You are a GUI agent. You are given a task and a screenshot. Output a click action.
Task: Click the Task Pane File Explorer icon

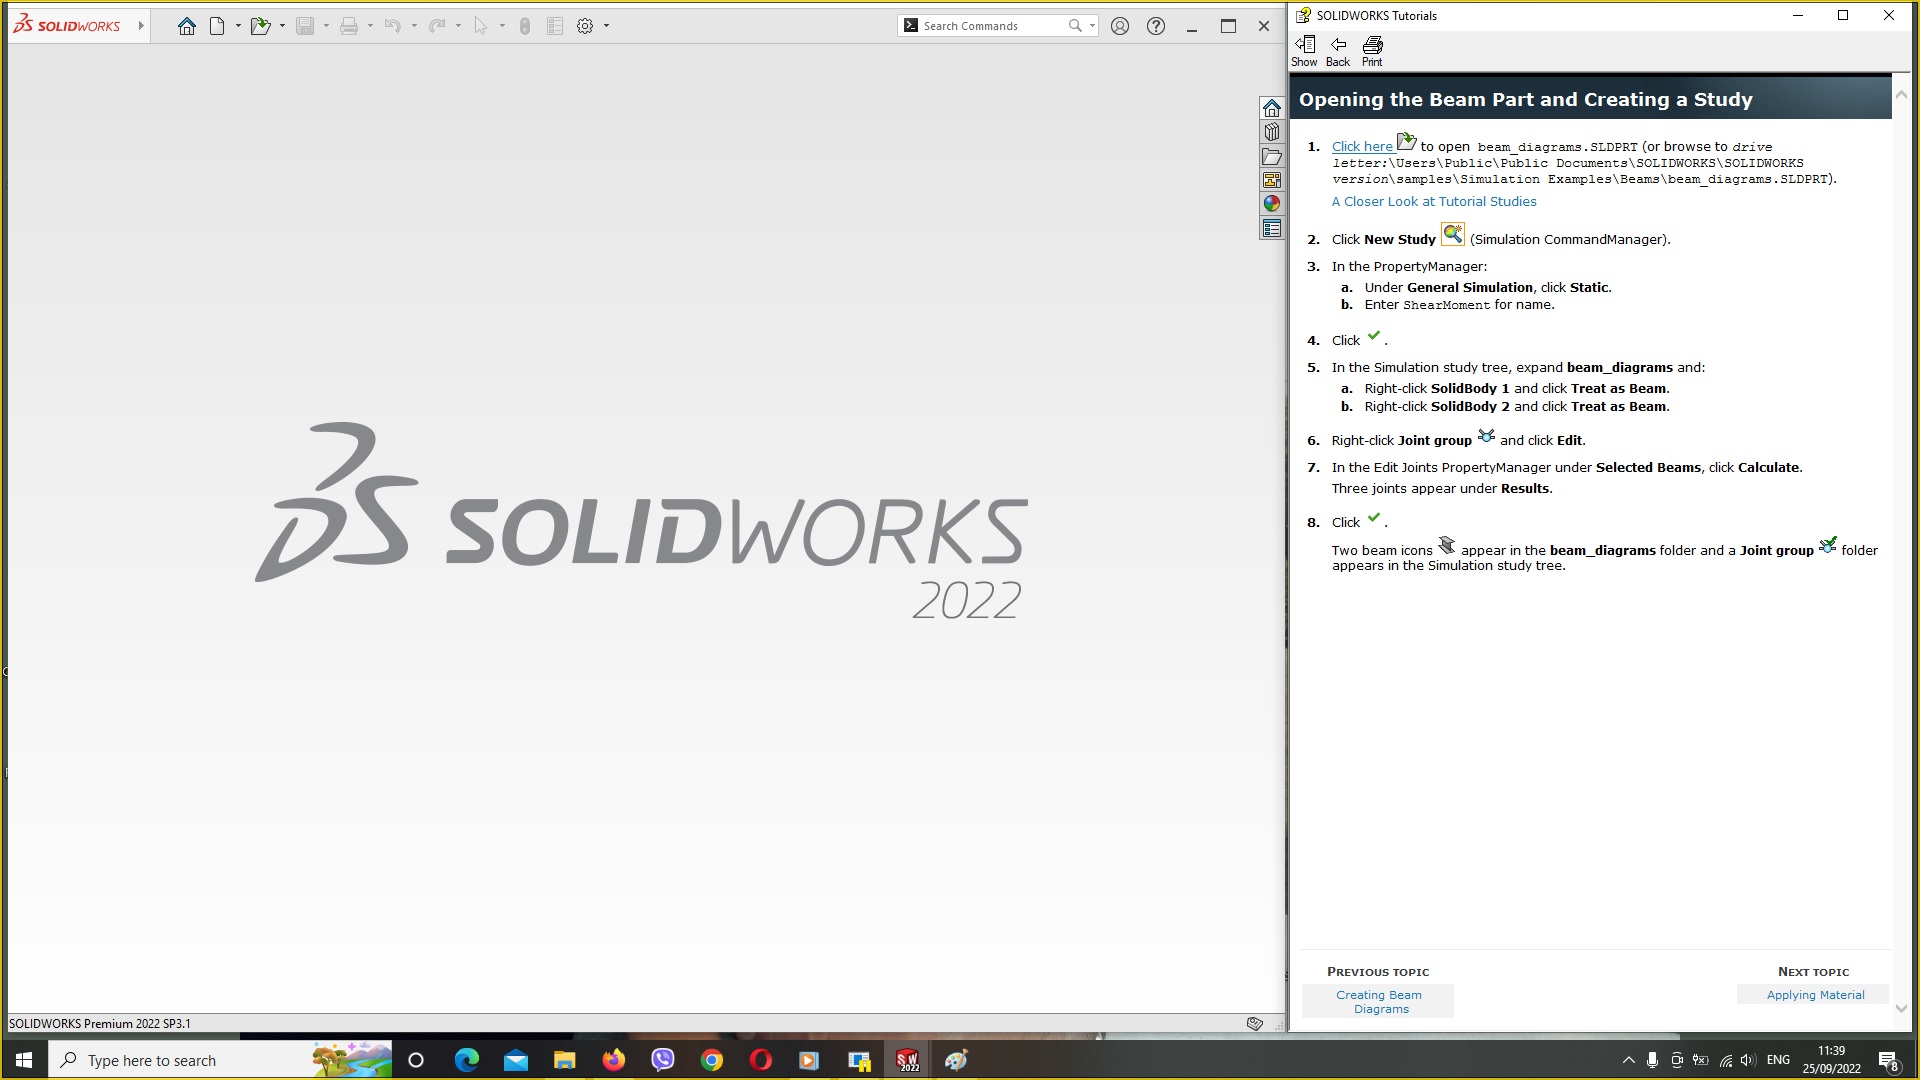click(1273, 157)
